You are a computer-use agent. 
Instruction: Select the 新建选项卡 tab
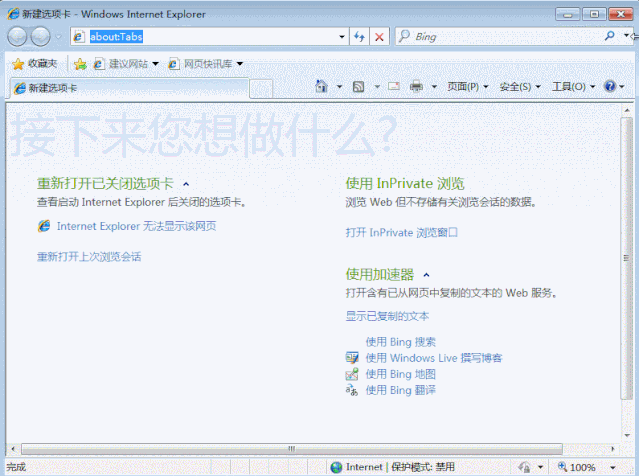tap(129, 88)
